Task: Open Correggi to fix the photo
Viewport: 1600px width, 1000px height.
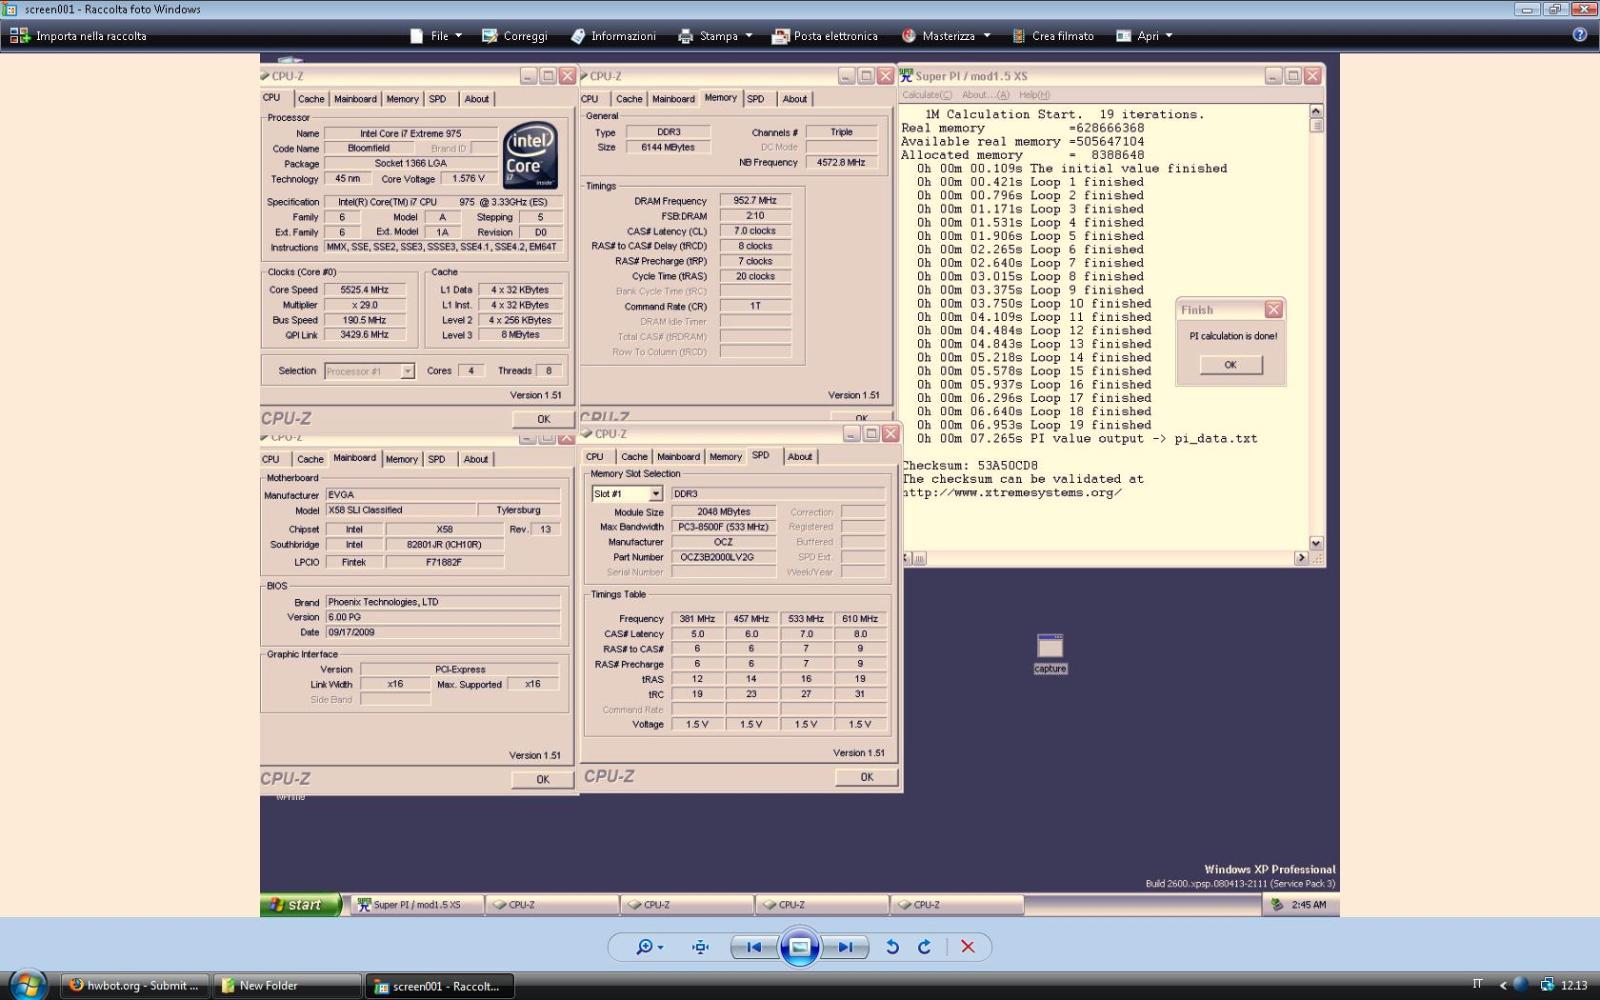Action: click(x=515, y=36)
